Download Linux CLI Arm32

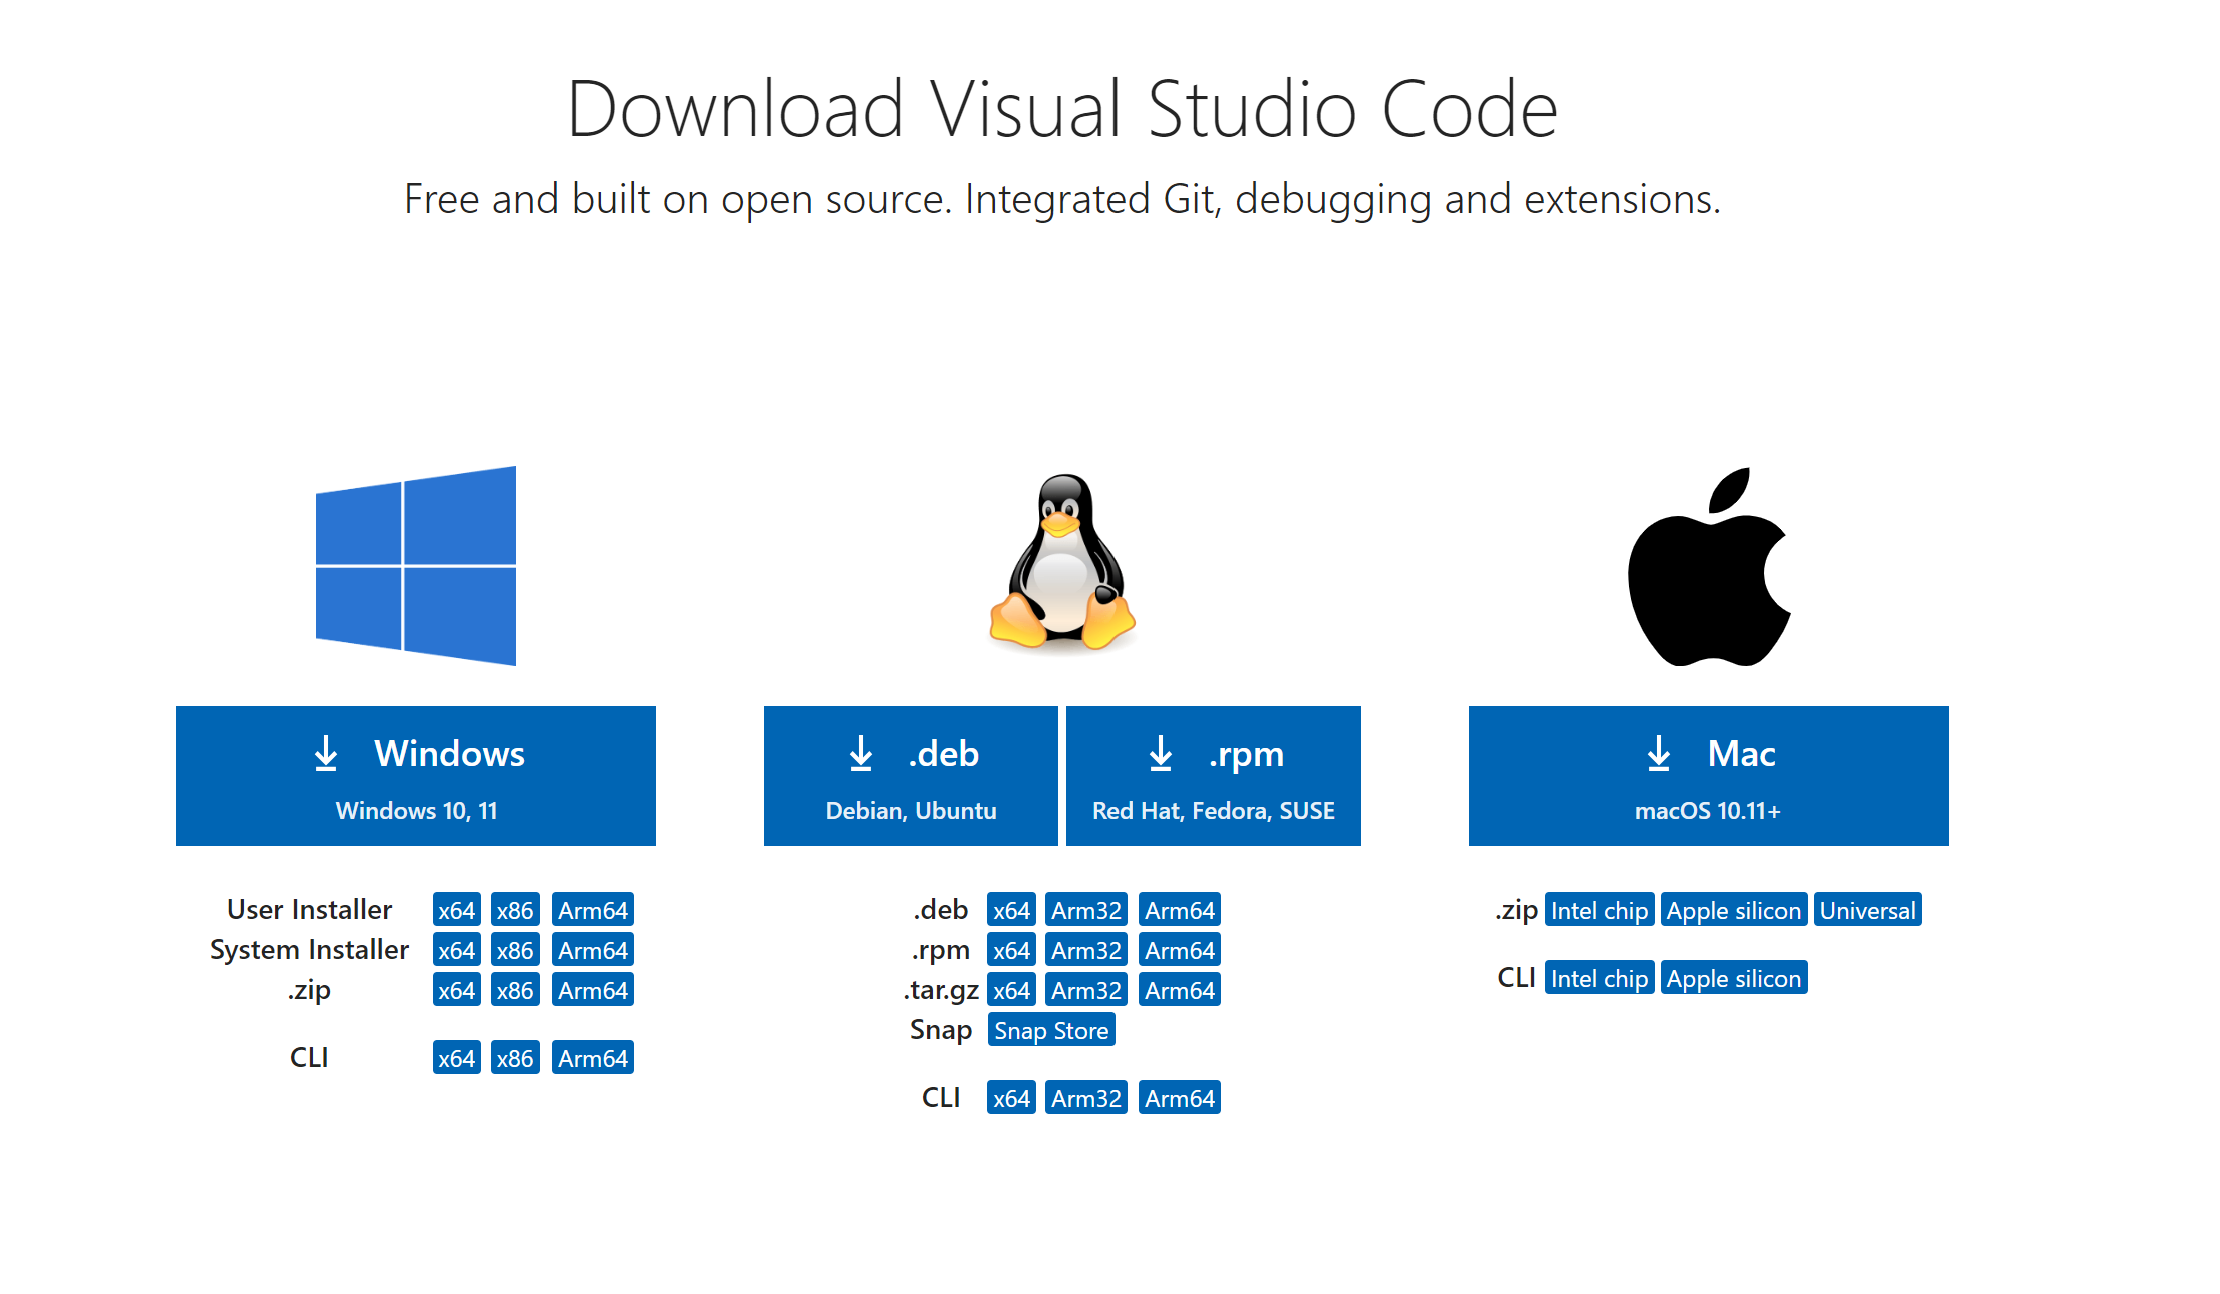tap(1086, 1098)
